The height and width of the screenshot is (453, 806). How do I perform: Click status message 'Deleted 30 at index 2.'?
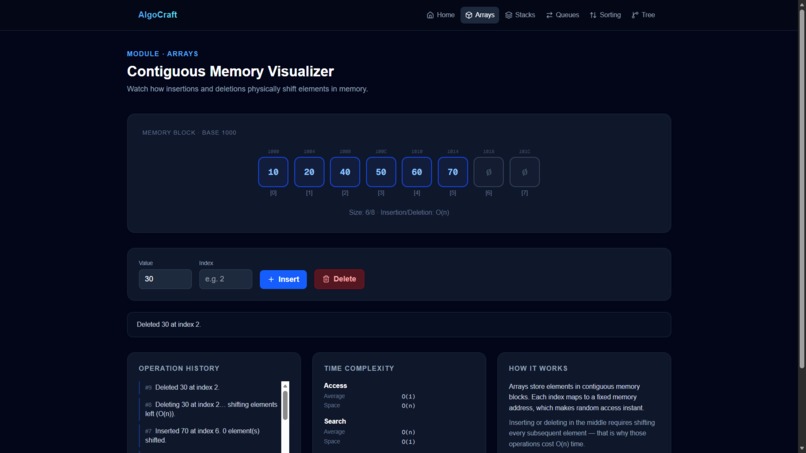pyautogui.click(x=169, y=324)
